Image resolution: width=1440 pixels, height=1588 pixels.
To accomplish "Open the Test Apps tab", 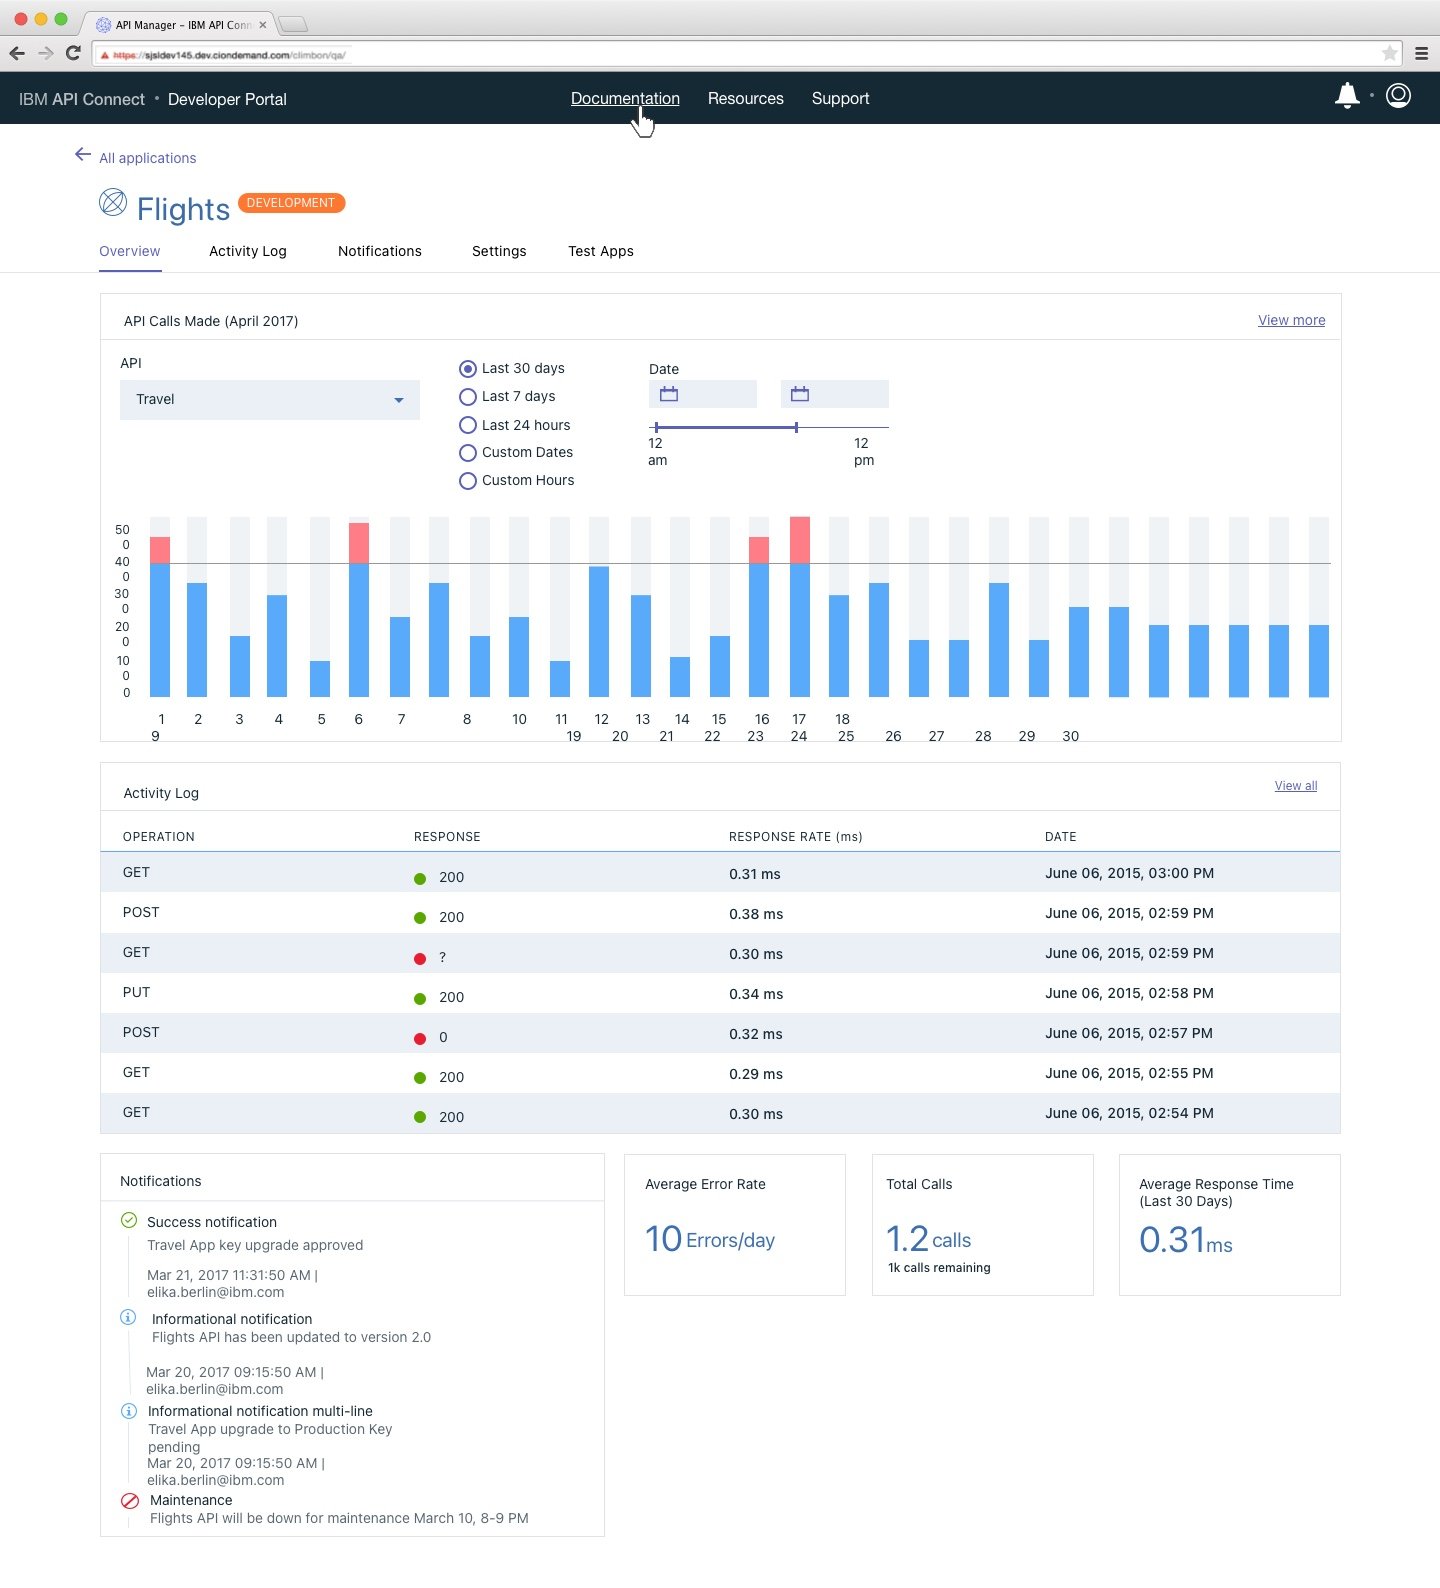I will 601,251.
